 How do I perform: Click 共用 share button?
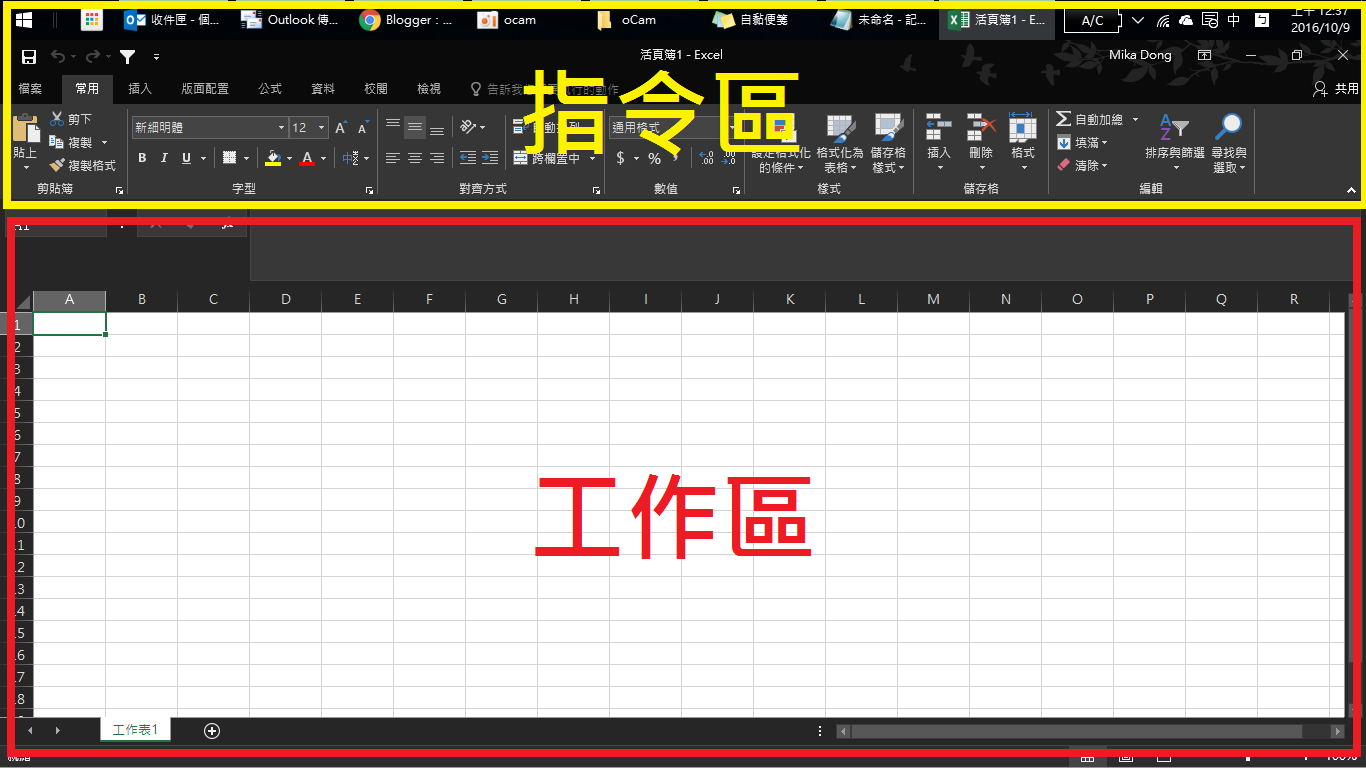pyautogui.click(x=1337, y=89)
